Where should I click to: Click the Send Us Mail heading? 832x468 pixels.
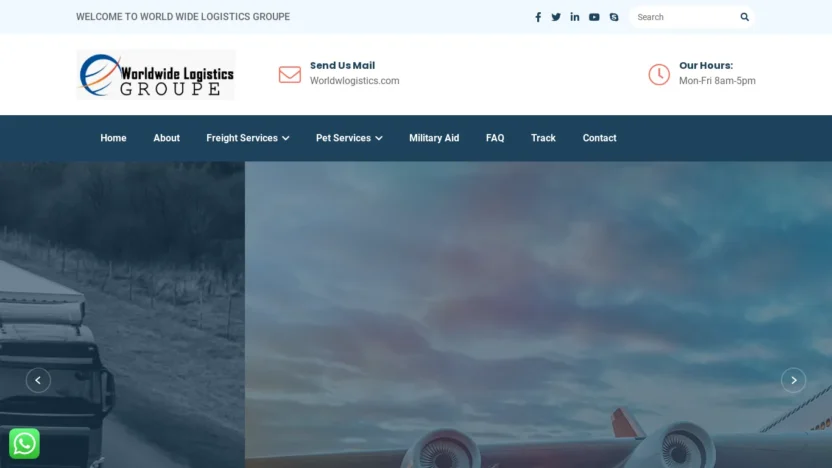coord(342,65)
